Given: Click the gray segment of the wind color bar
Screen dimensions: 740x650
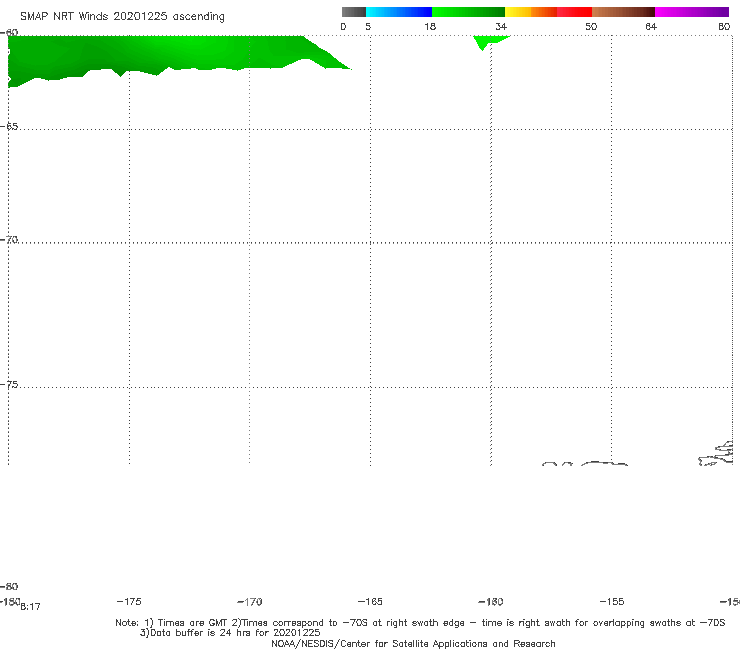Looking at the screenshot, I should coord(353,12).
